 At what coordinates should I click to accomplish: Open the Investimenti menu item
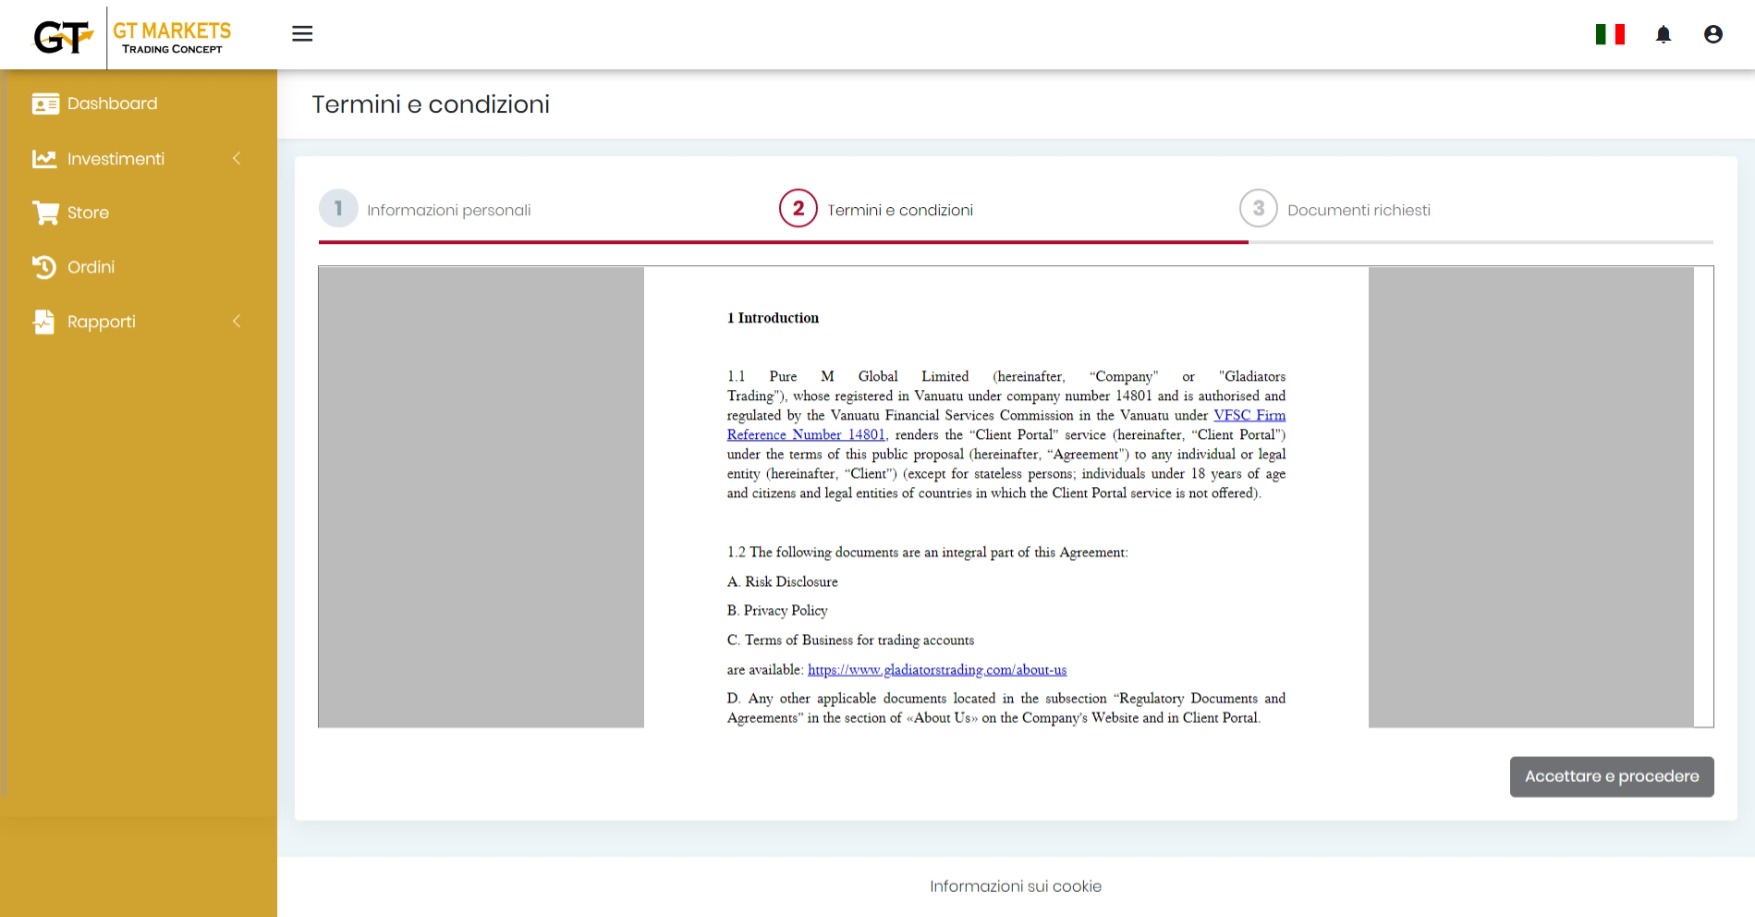click(x=115, y=159)
